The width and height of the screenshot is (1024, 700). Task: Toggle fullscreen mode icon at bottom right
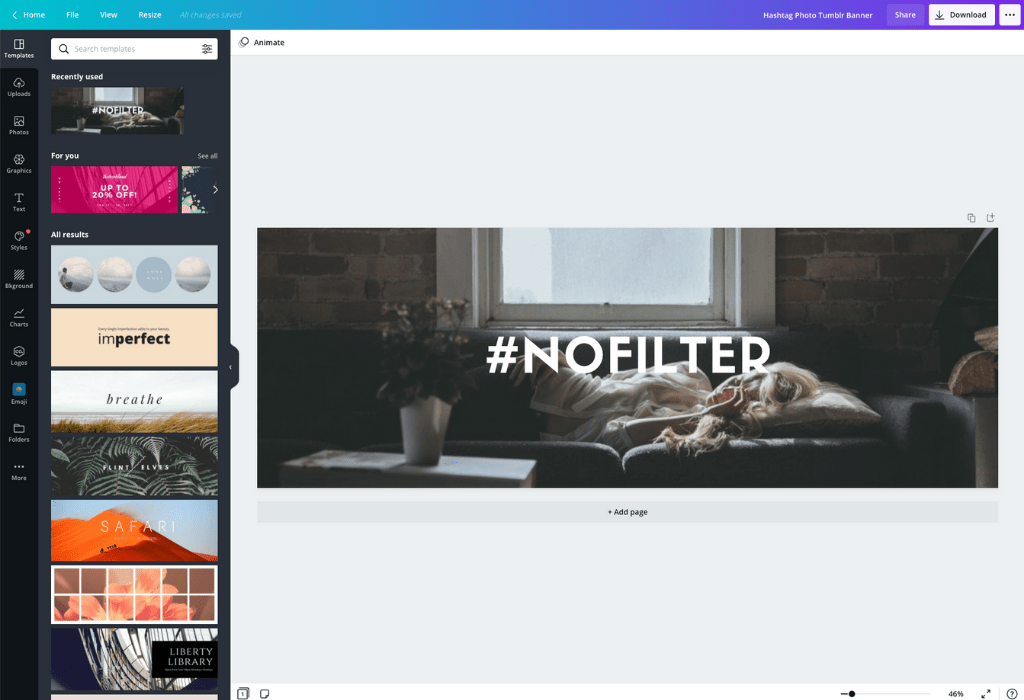point(986,693)
